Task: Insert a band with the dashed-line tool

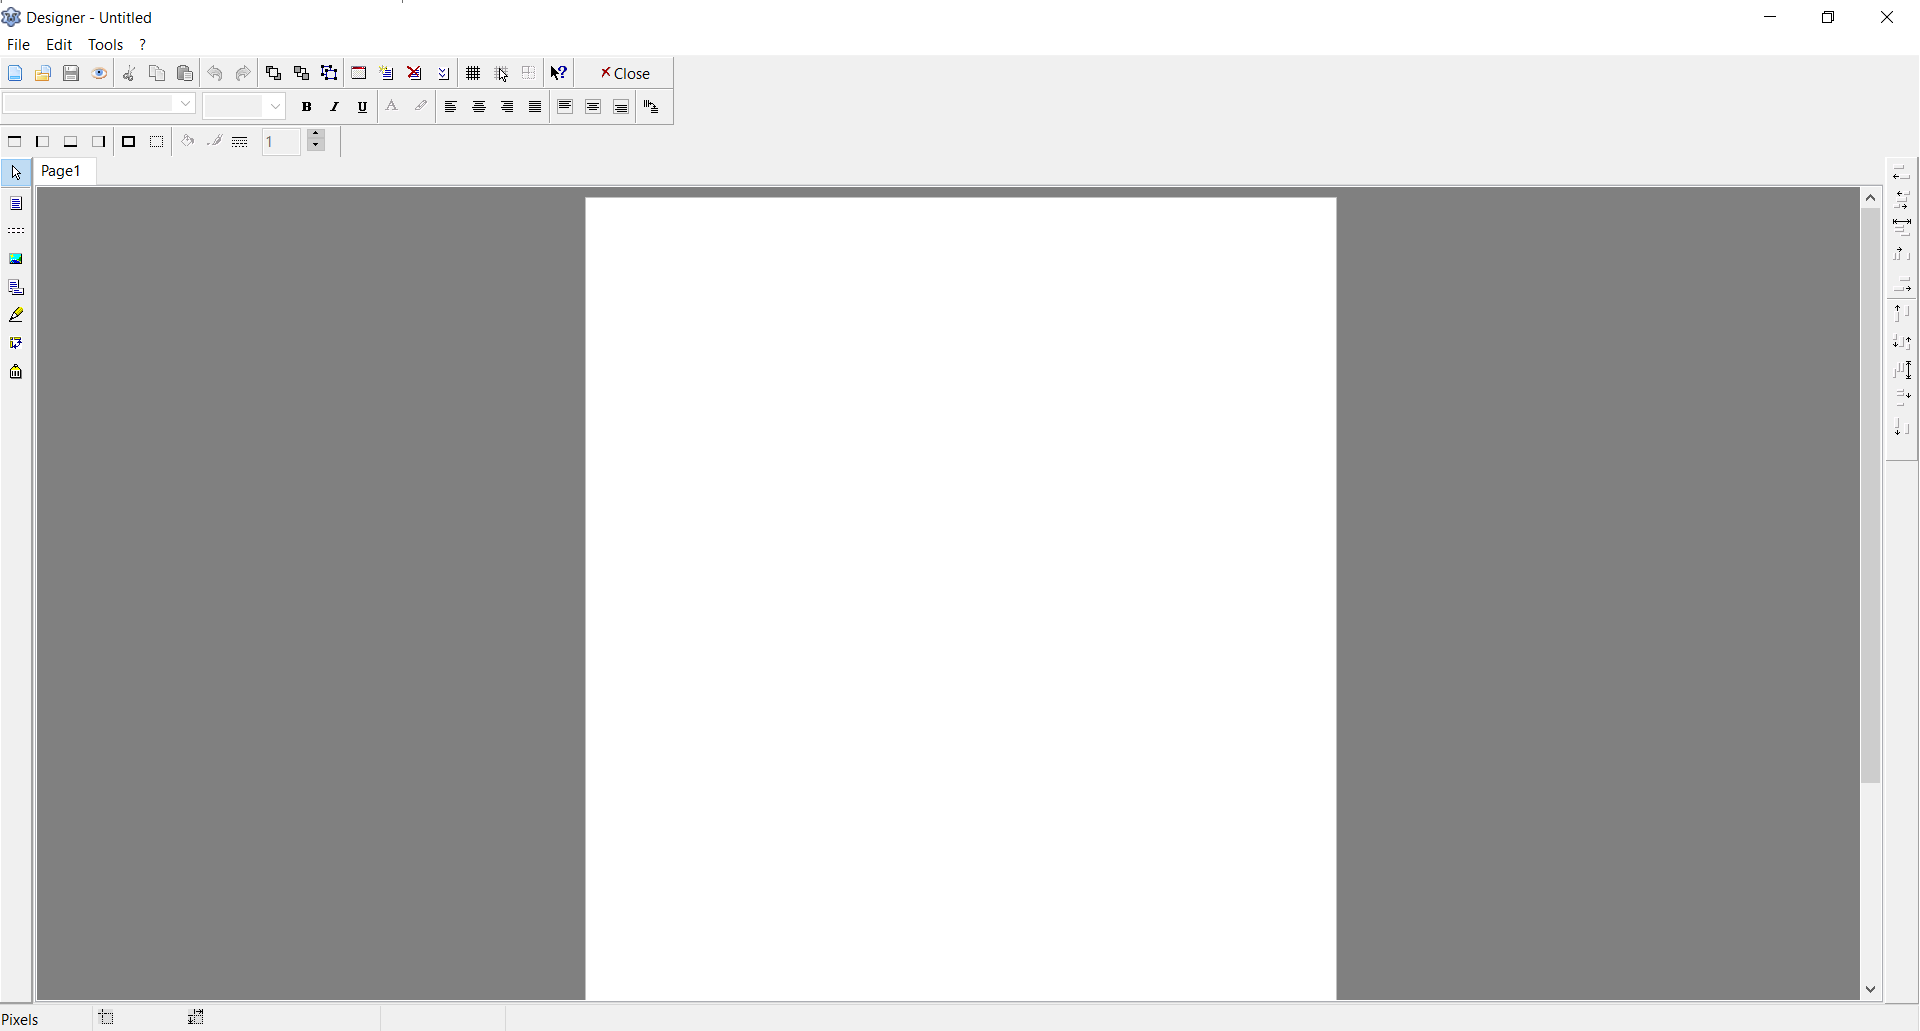Action: tap(16, 231)
